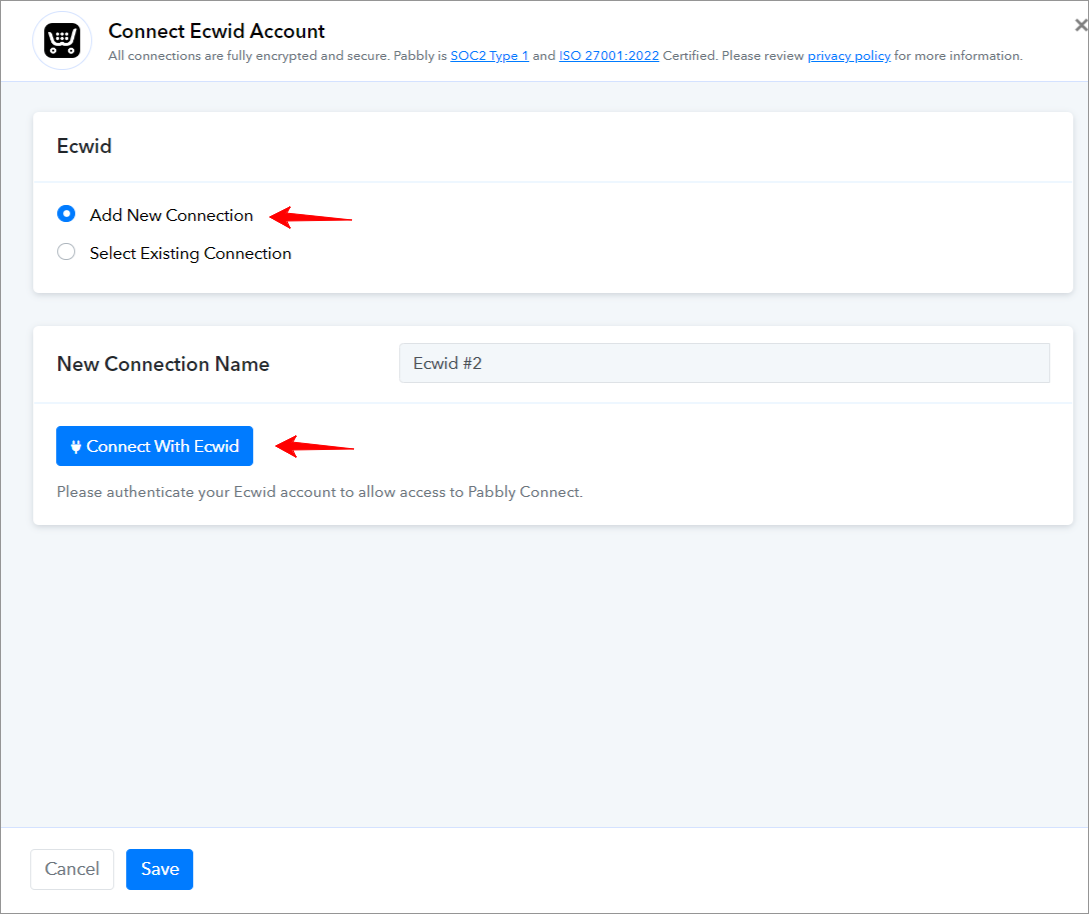Close the Connect Ecwid Account dialog
The image size is (1089, 914).
tap(1081, 26)
